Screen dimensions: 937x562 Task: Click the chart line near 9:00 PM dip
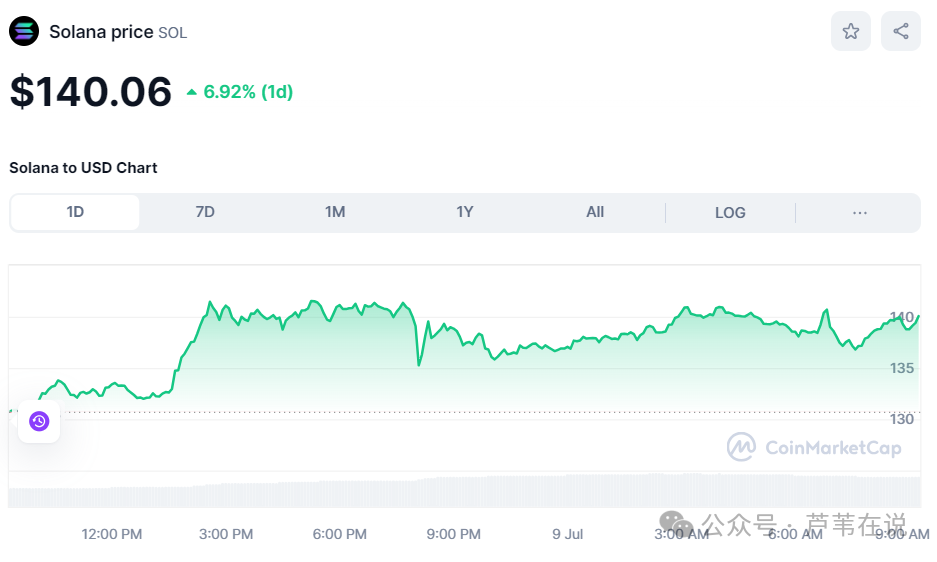click(419, 364)
